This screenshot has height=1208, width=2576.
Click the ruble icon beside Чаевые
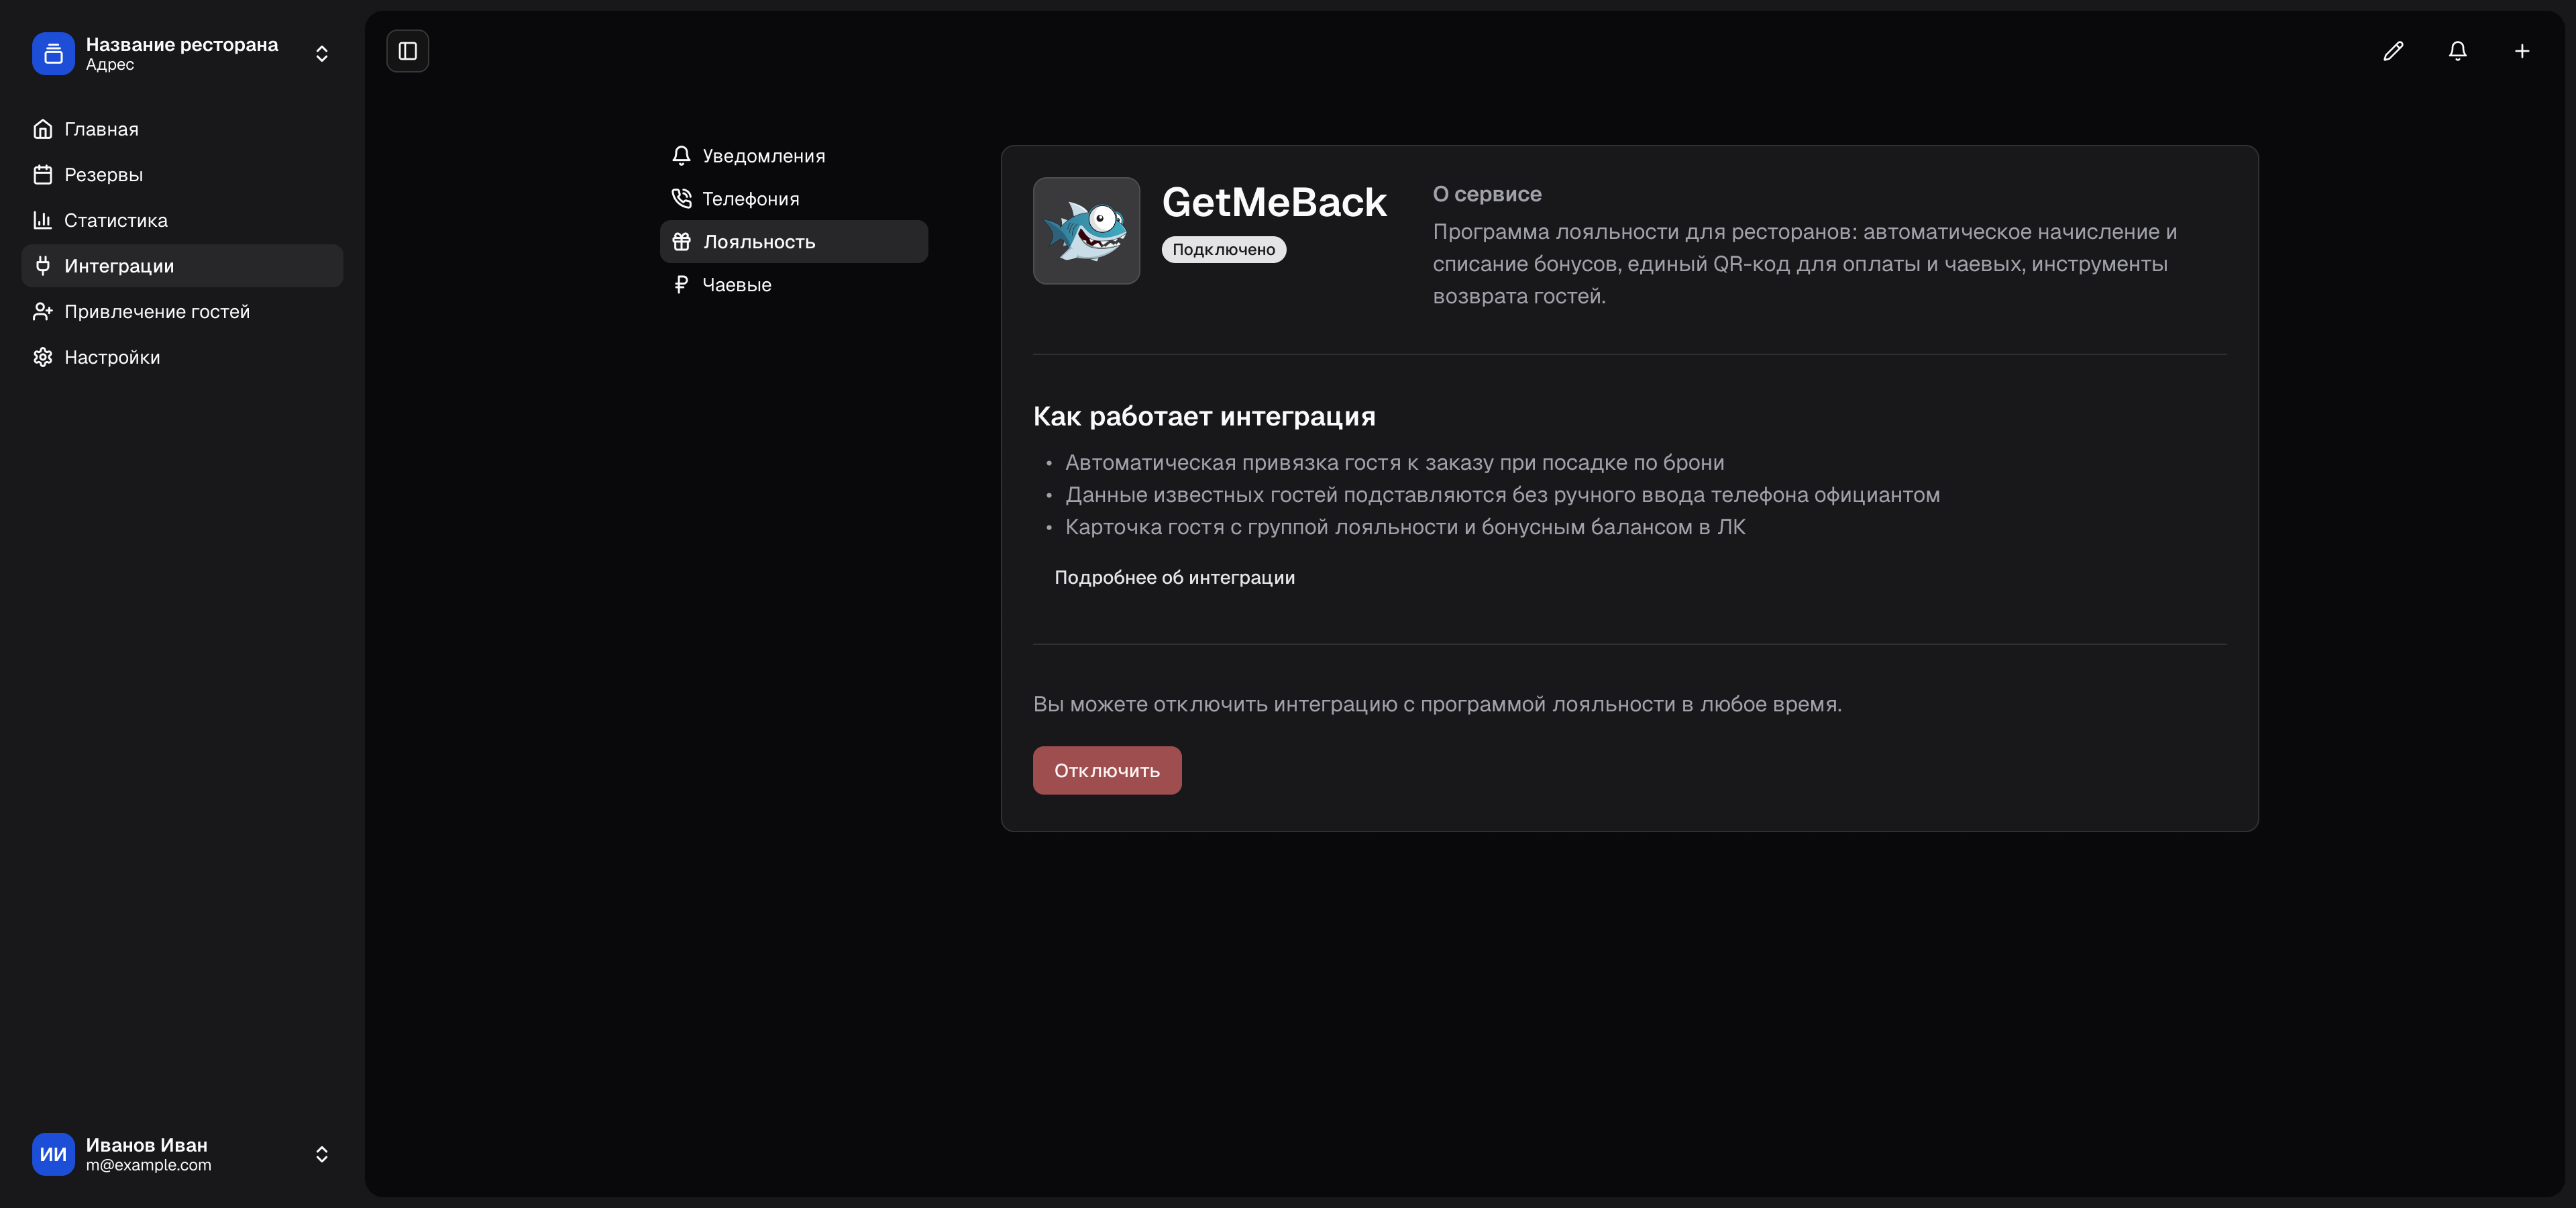point(681,285)
